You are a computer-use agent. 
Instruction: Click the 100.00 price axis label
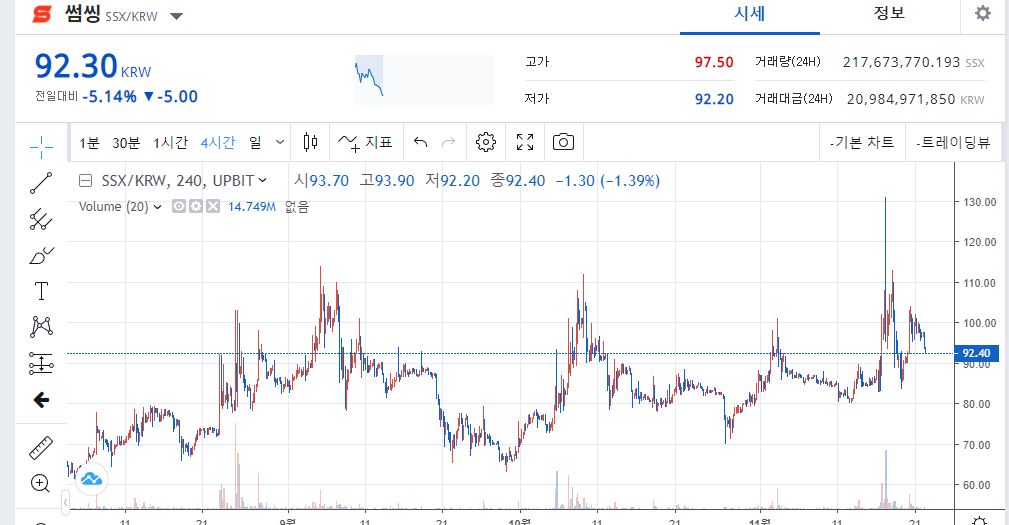[x=979, y=323]
